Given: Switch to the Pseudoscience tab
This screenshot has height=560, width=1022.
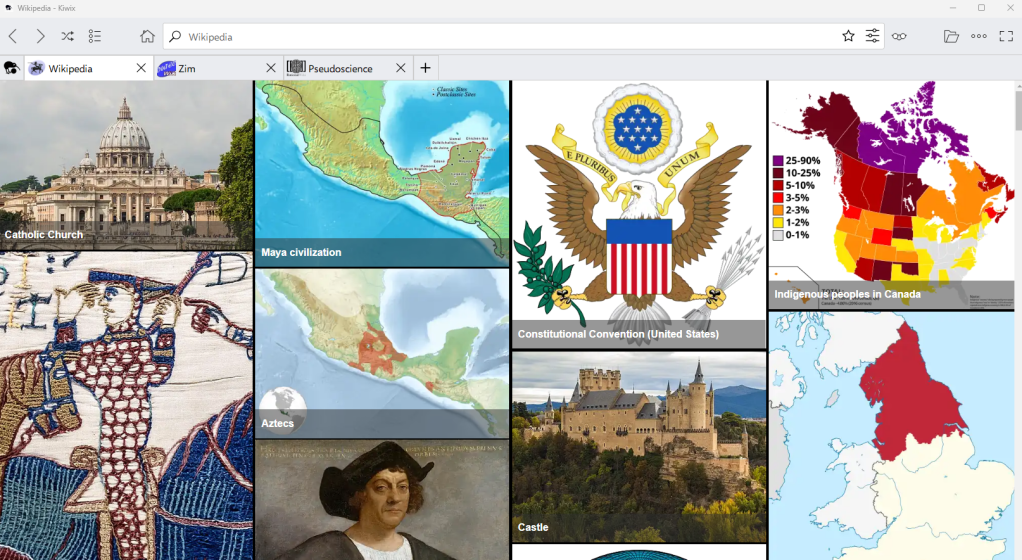Looking at the screenshot, I should tap(340, 68).
